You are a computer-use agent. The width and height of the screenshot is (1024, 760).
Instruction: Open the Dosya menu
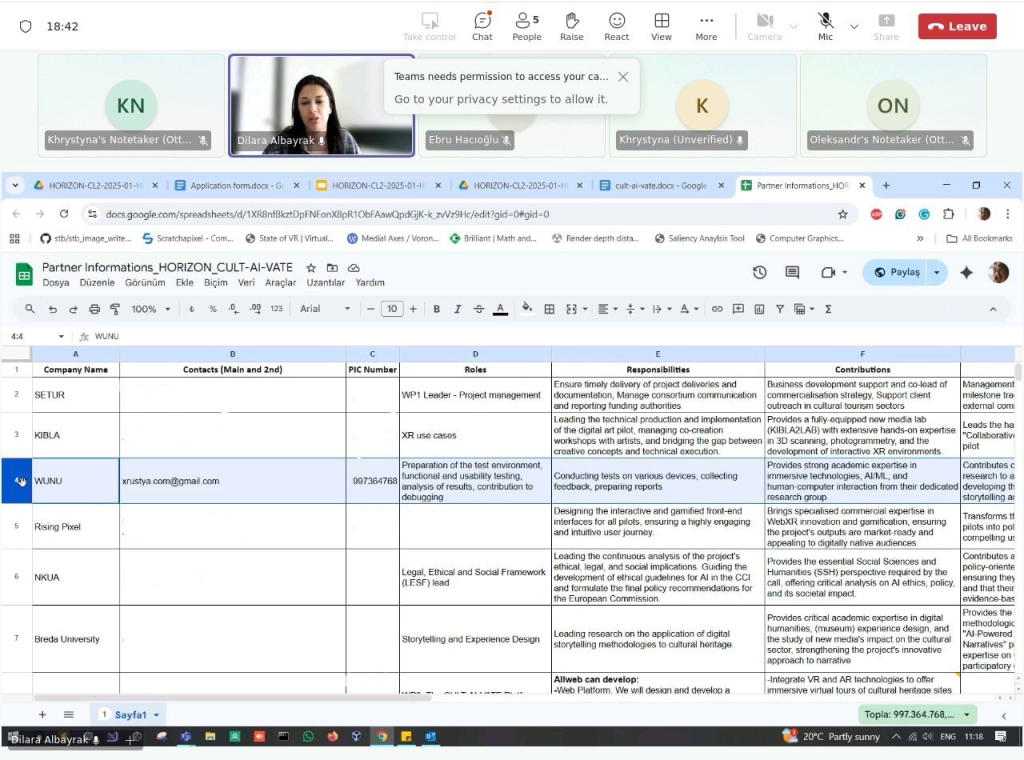(56, 283)
